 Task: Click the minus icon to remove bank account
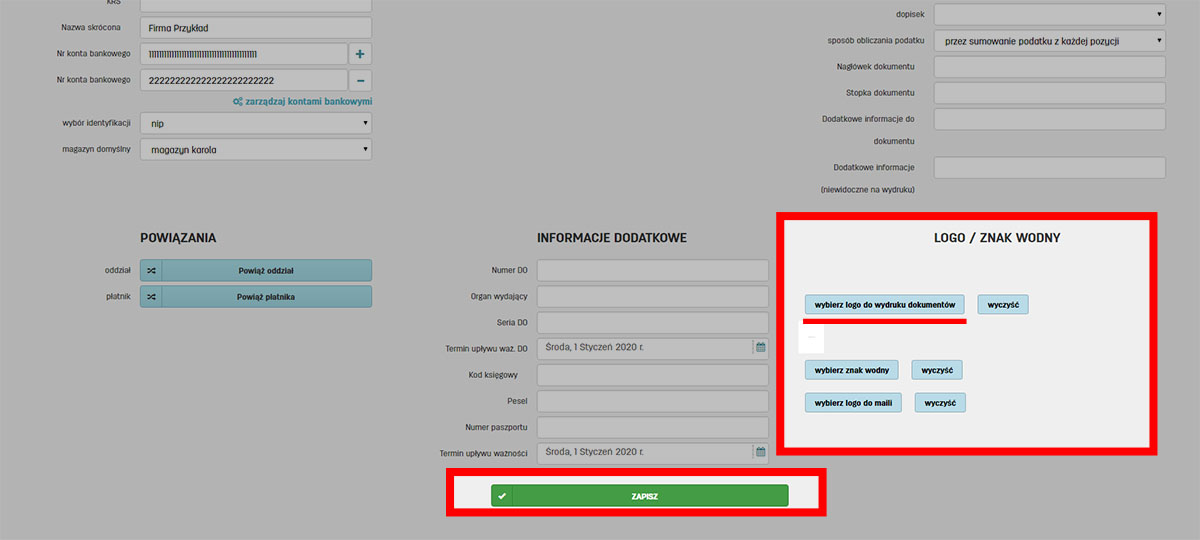361,80
